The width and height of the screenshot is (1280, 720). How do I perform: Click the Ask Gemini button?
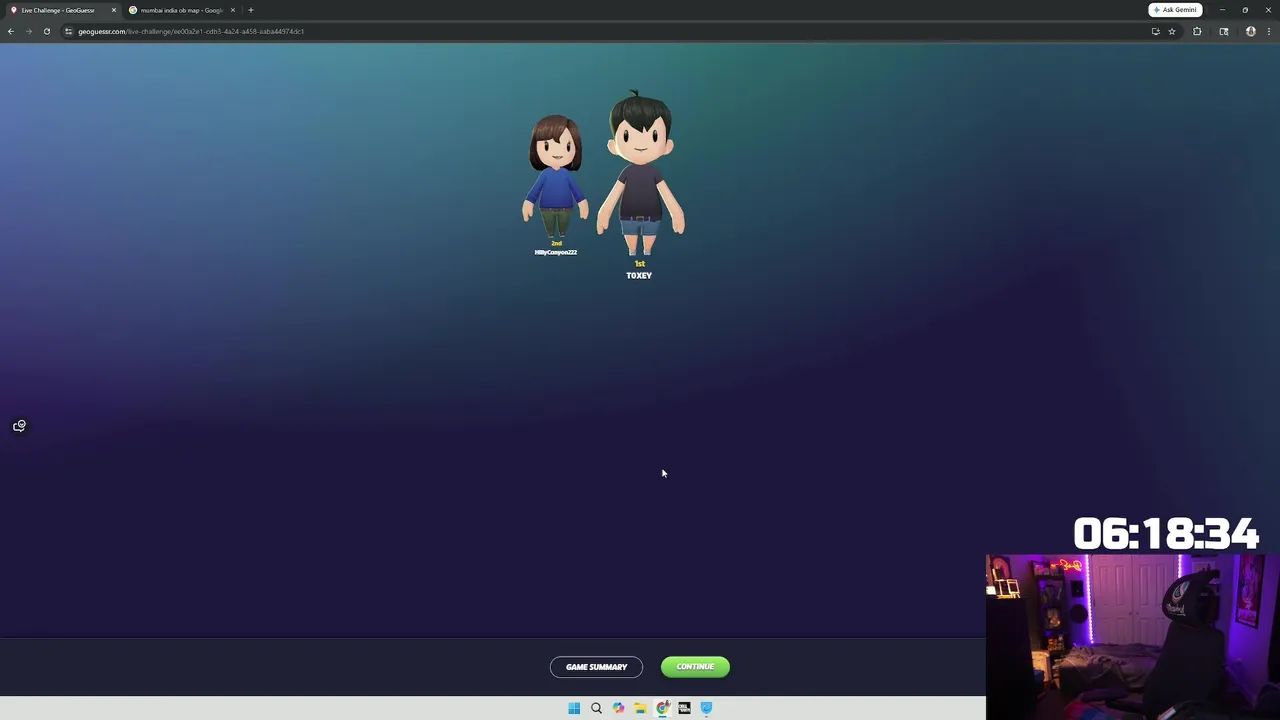(x=1175, y=10)
